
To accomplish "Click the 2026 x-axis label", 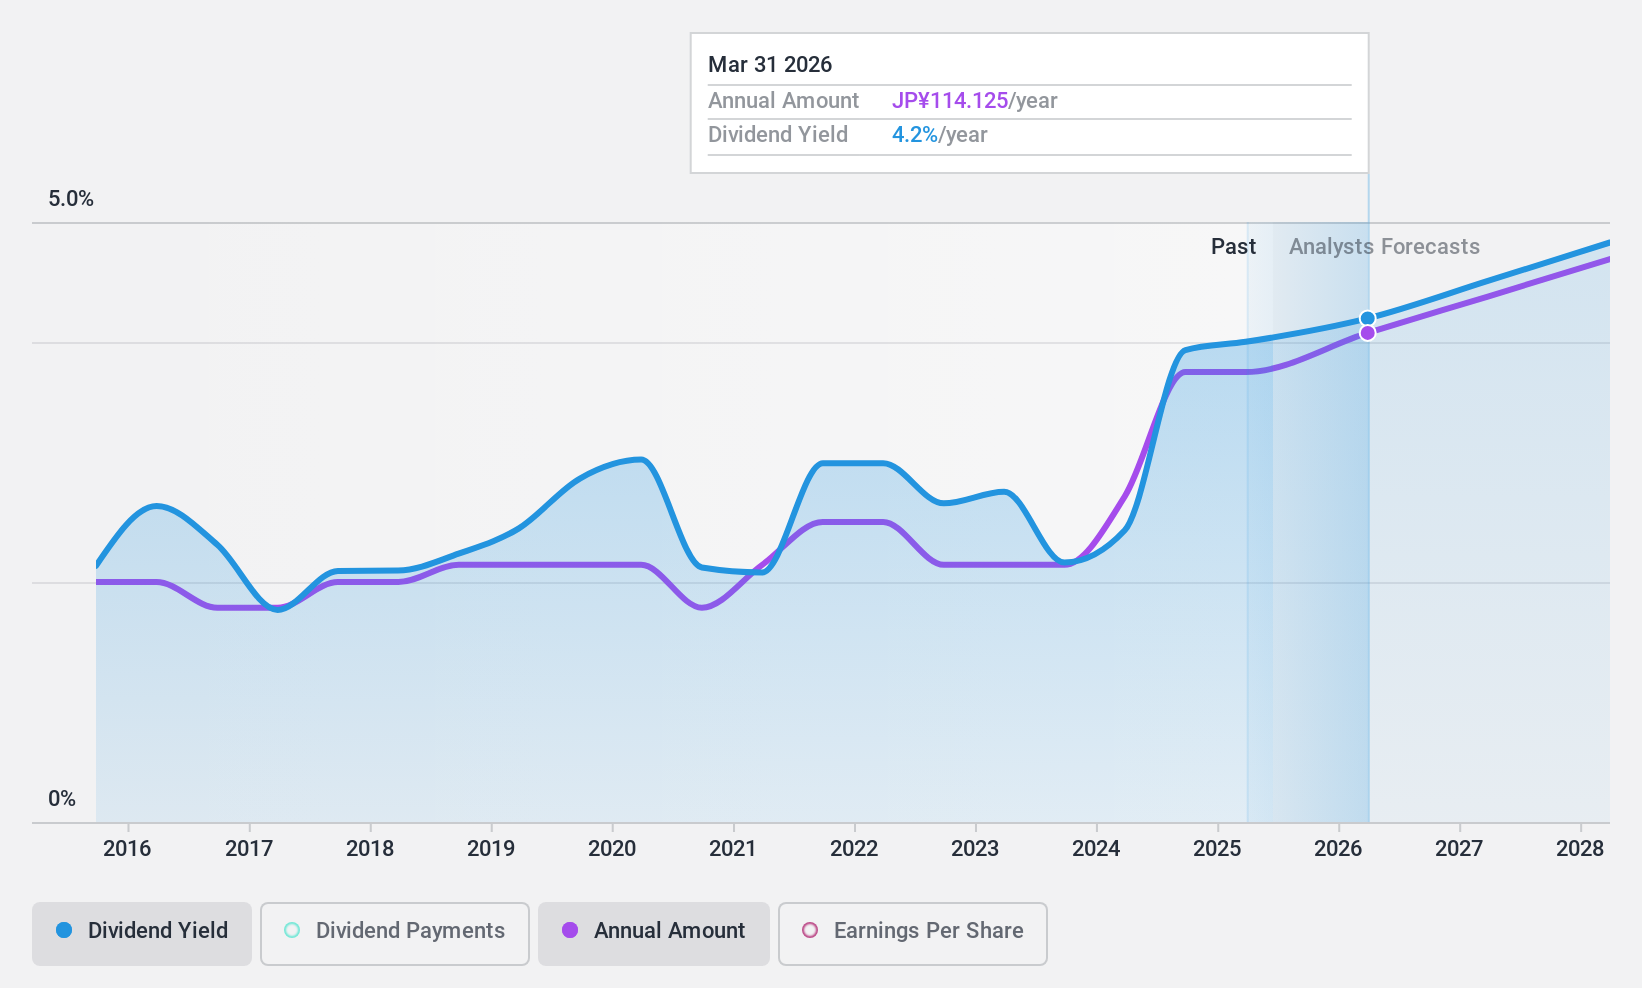I will point(1338,849).
